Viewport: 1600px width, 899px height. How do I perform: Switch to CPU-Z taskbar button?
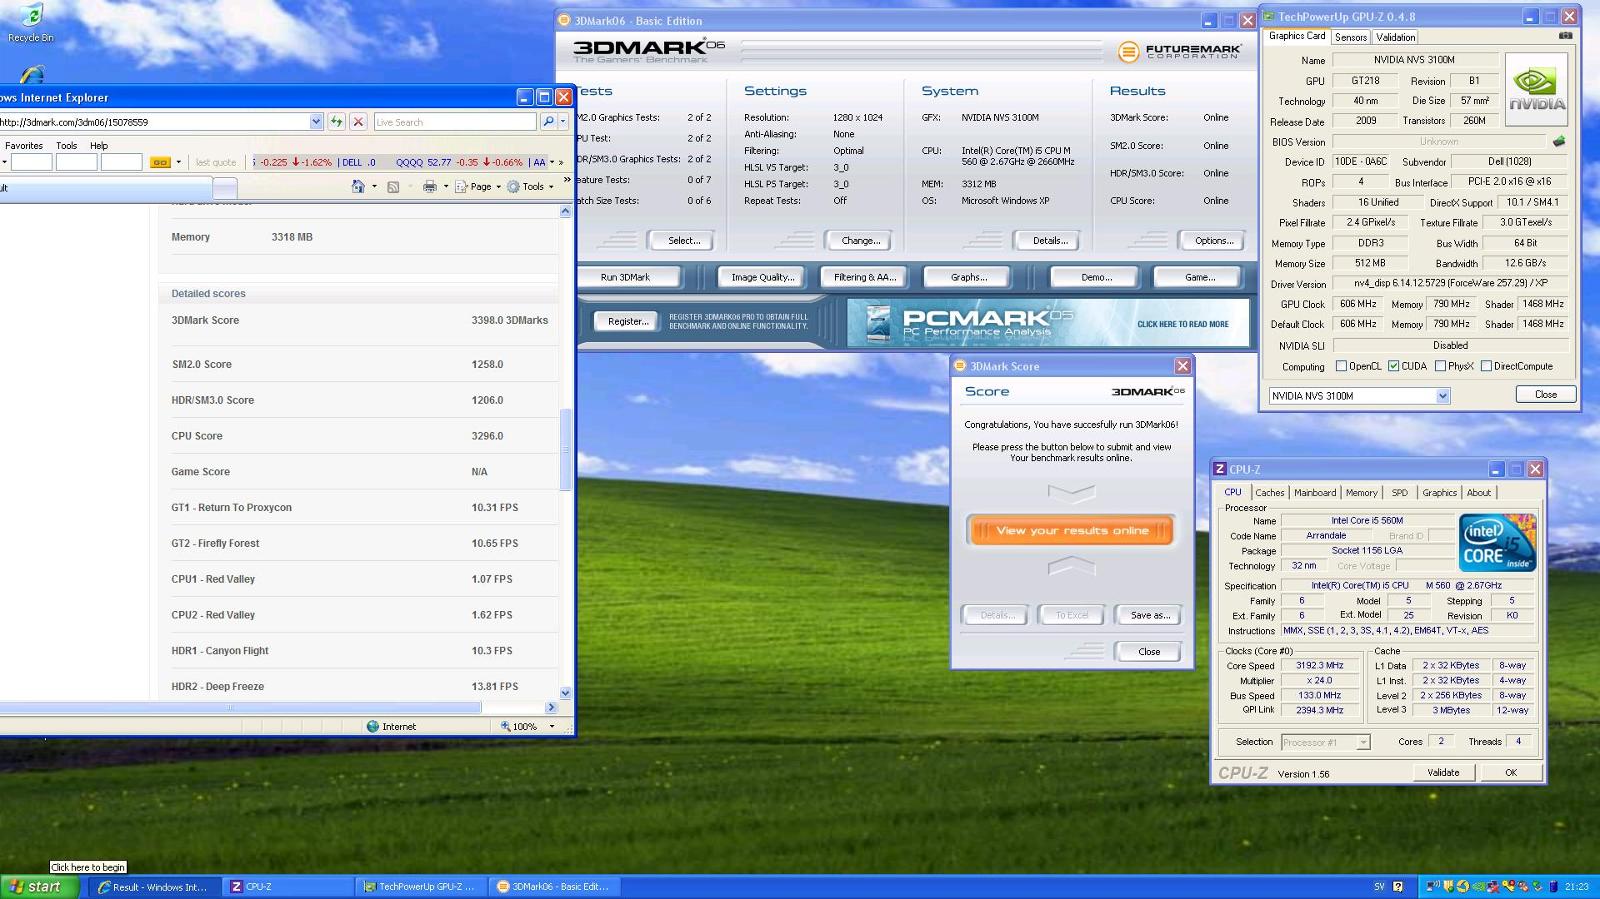pos(289,886)
